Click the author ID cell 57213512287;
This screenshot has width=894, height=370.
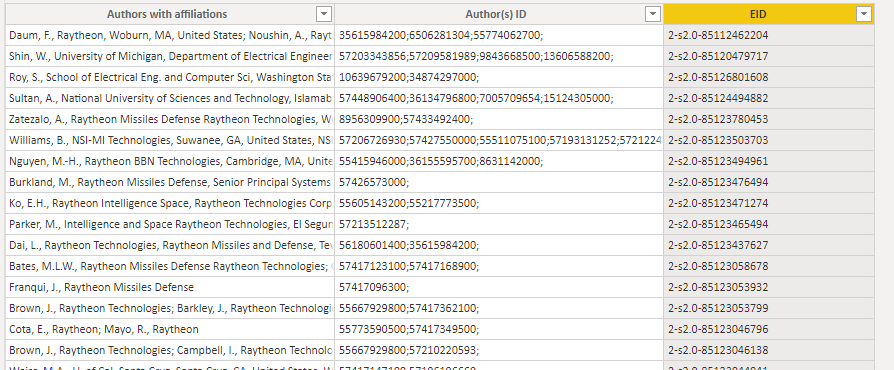coord(499,225)
